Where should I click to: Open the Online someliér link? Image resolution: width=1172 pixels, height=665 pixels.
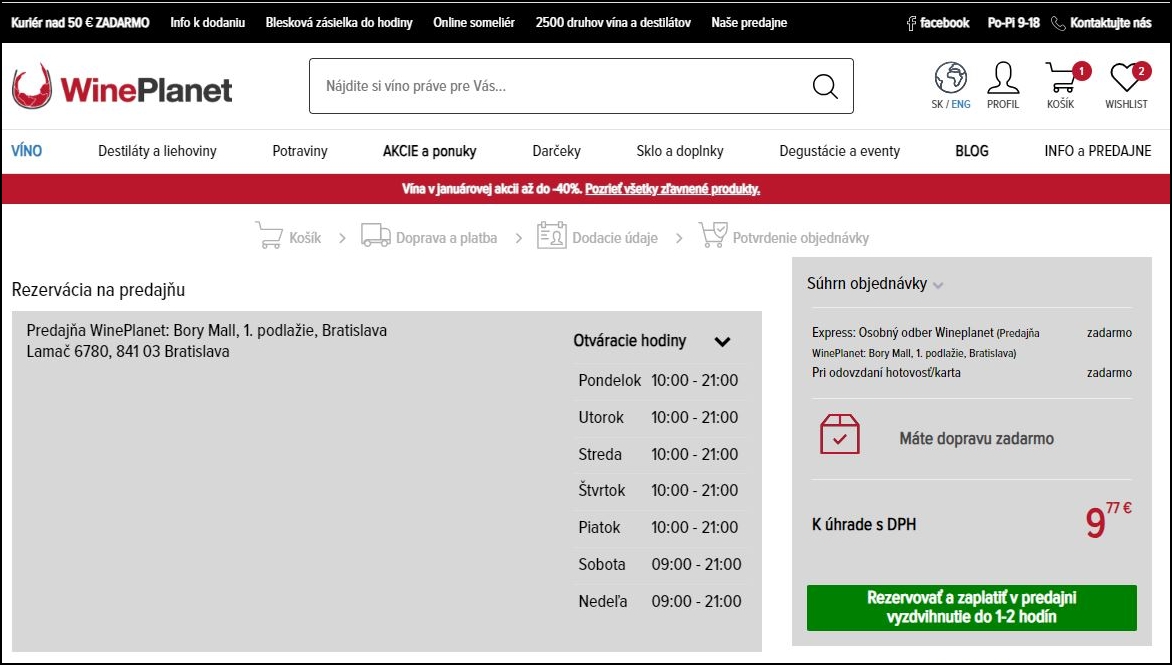(x=474, y=23)
